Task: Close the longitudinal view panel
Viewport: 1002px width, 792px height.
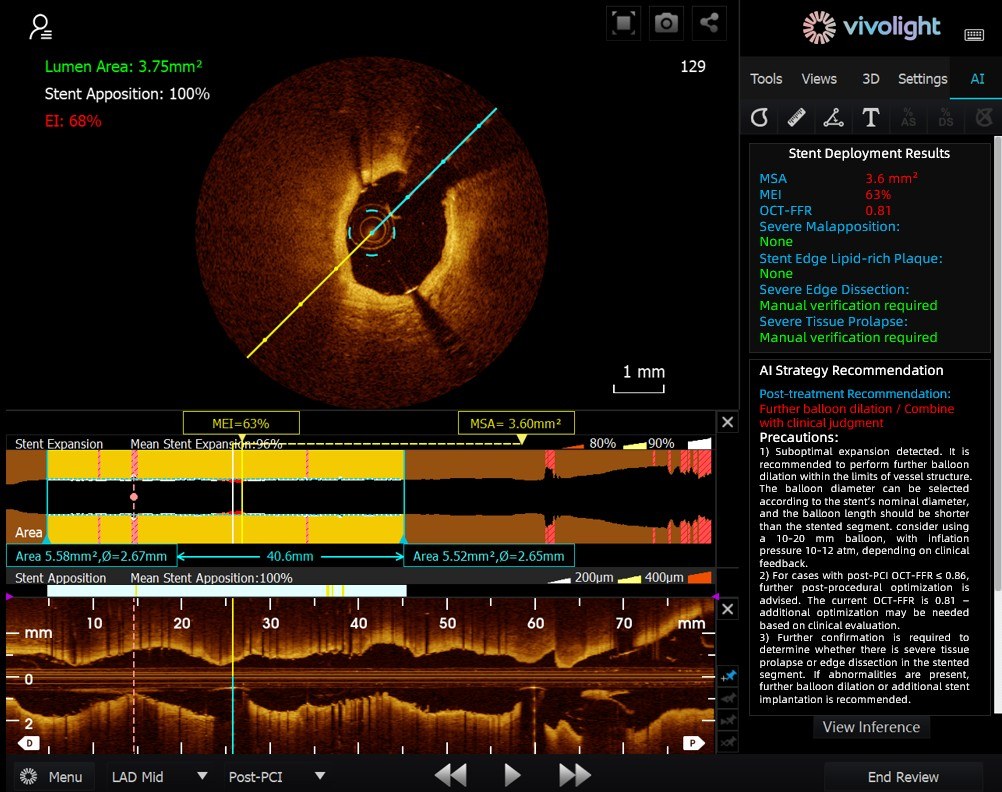Action: [x=727, y=609]
